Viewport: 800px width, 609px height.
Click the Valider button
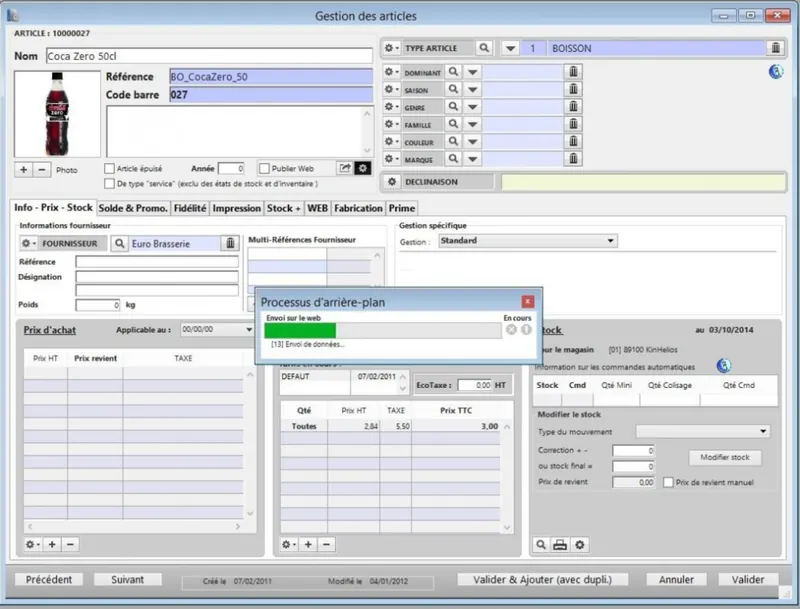[x=748, y=579]
